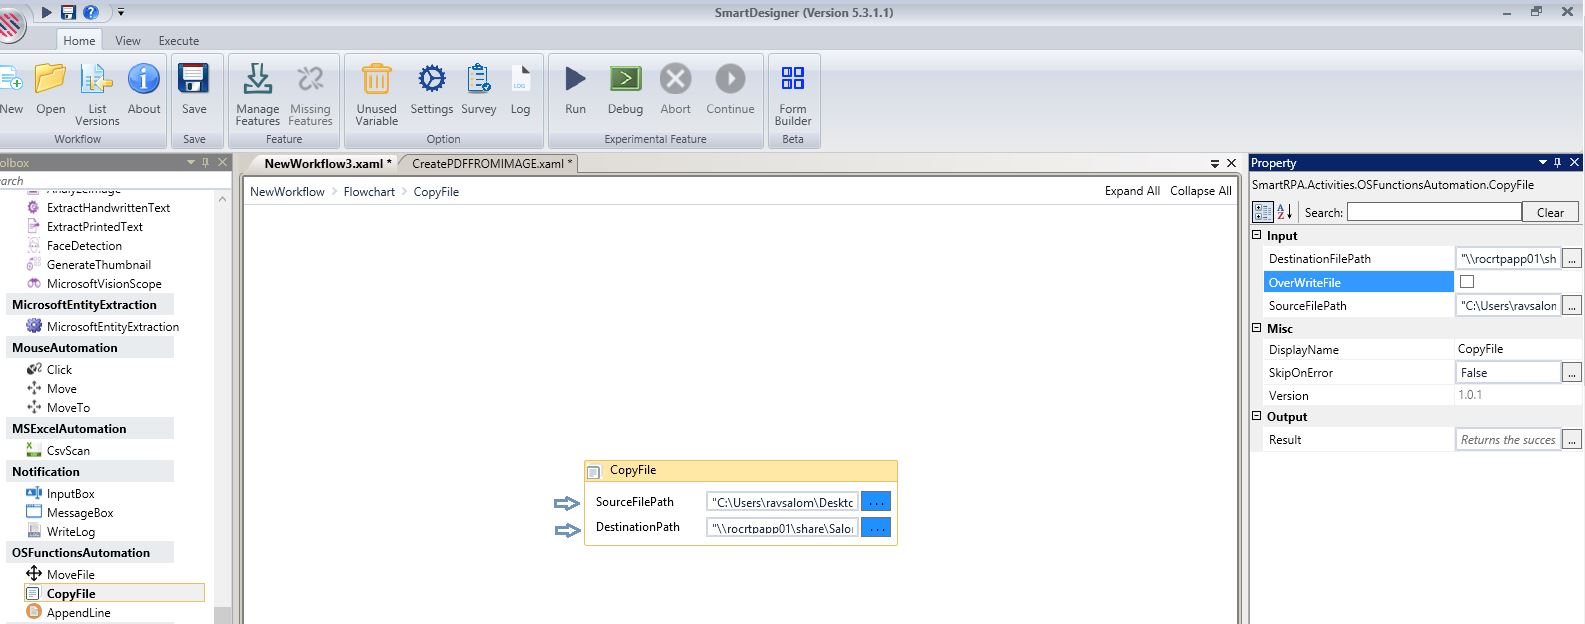
Task: Click the Unused Variable trash icon
Action: coord(376,79)
